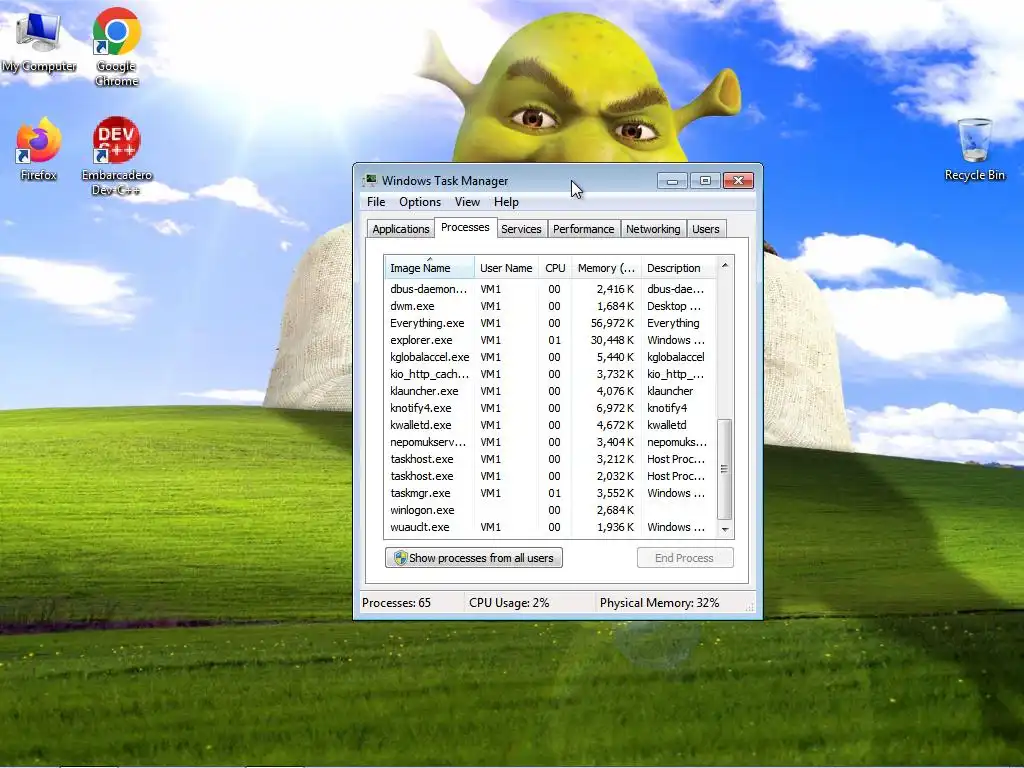The image size is (1024, 768).
Task: Select the Recycle Bin desktop icon
Action: point(974,150)
